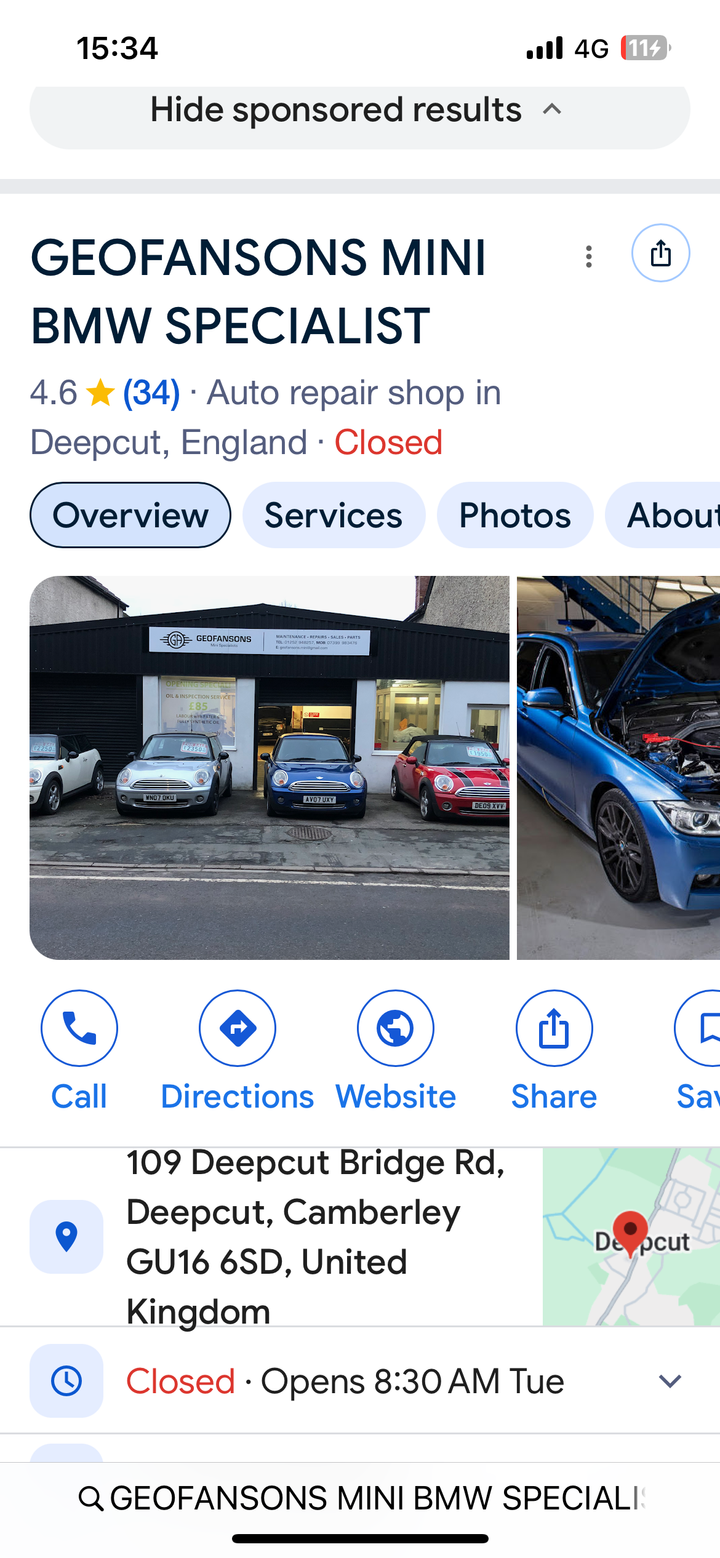Open the Website globe icon

tap(396, 1028)
